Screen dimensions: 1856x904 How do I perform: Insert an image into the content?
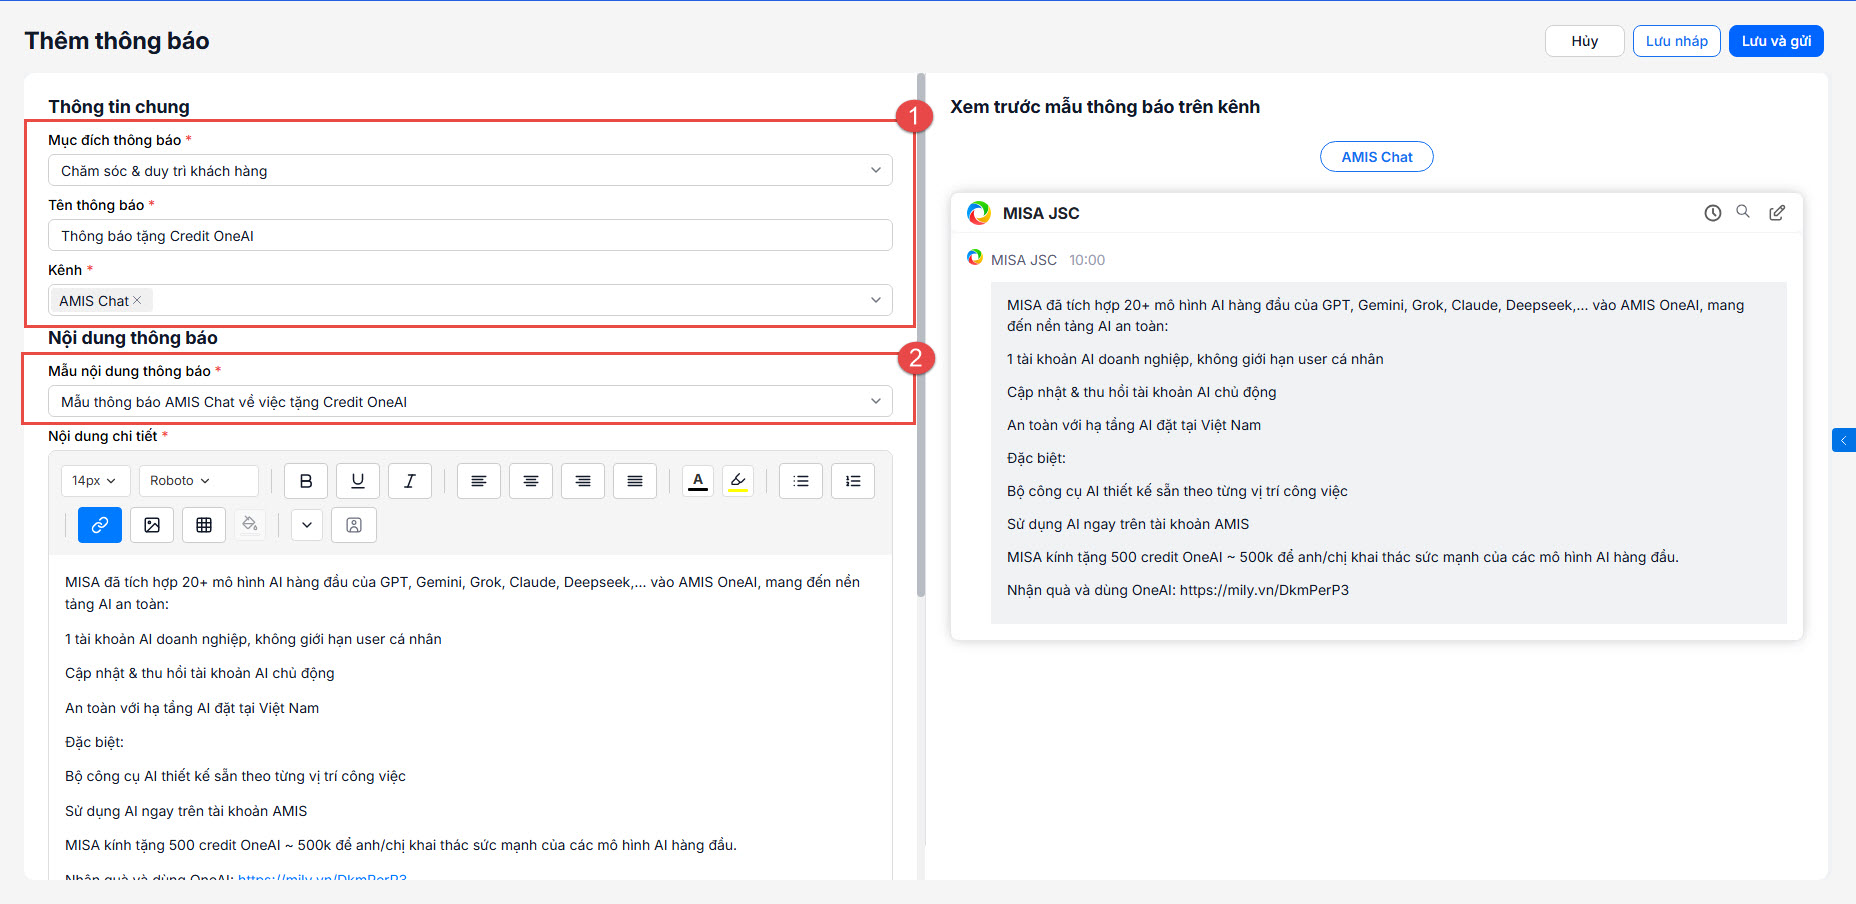click(152, 525)
